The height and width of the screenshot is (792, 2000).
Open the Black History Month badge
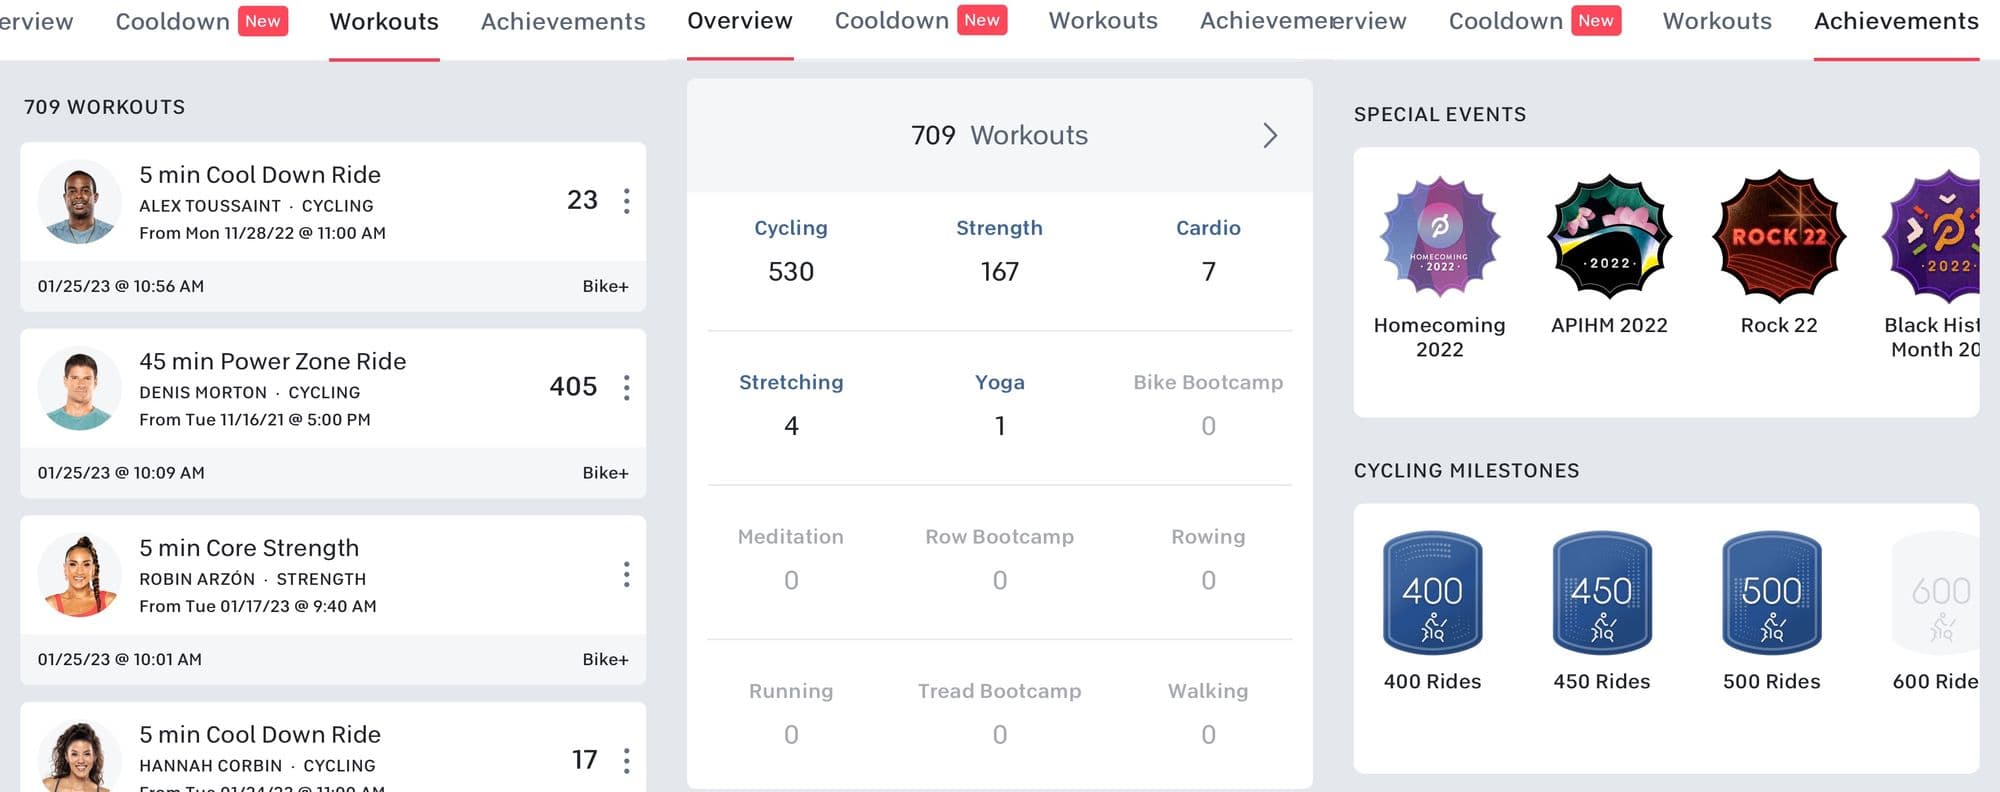click(1934, 238)
